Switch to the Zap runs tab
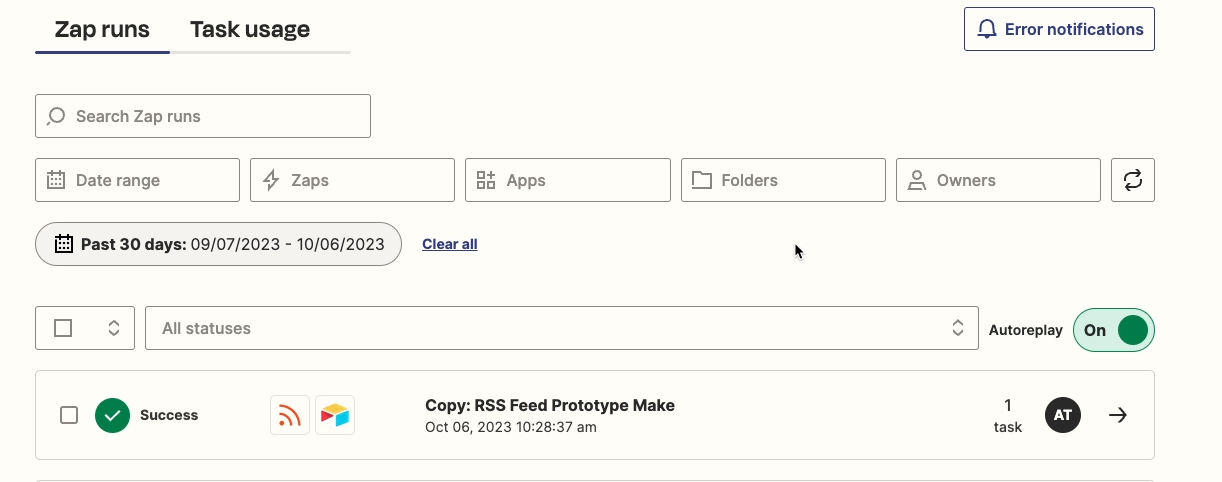This screenshot has height=482, width=1222. 102,29
